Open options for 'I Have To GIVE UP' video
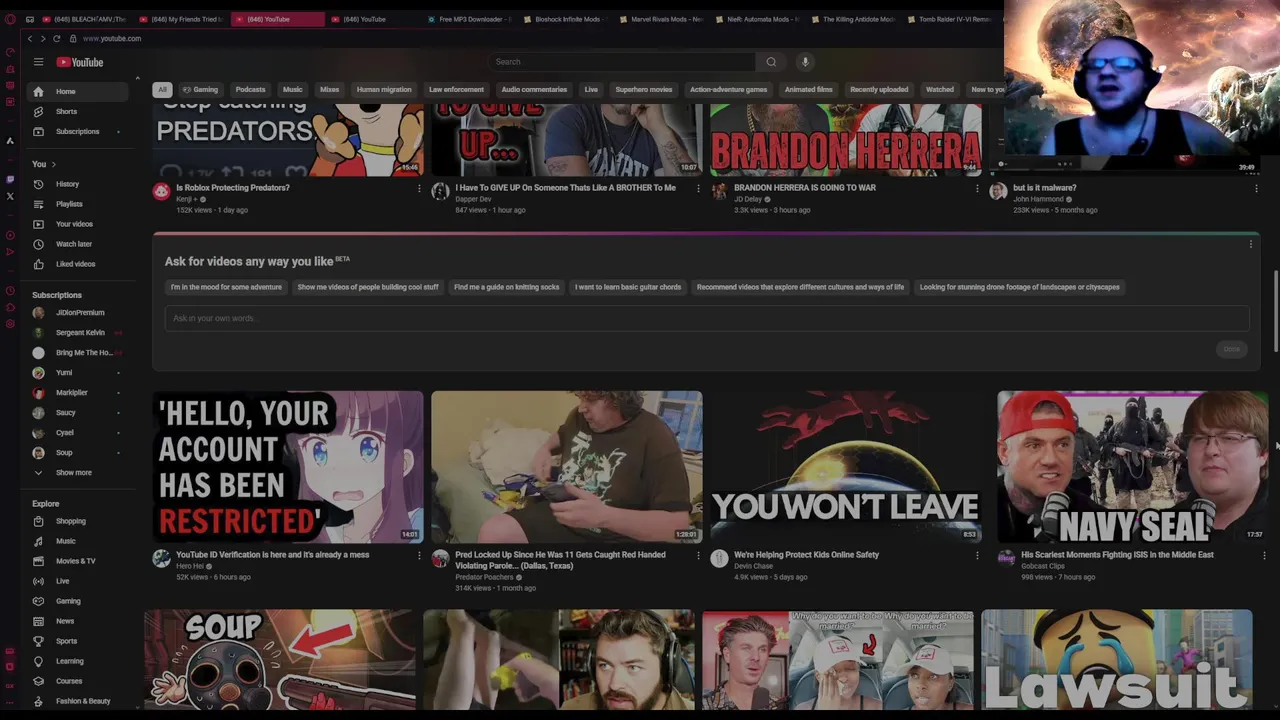This screenshot has height=720, width=1280. point(698,188)
